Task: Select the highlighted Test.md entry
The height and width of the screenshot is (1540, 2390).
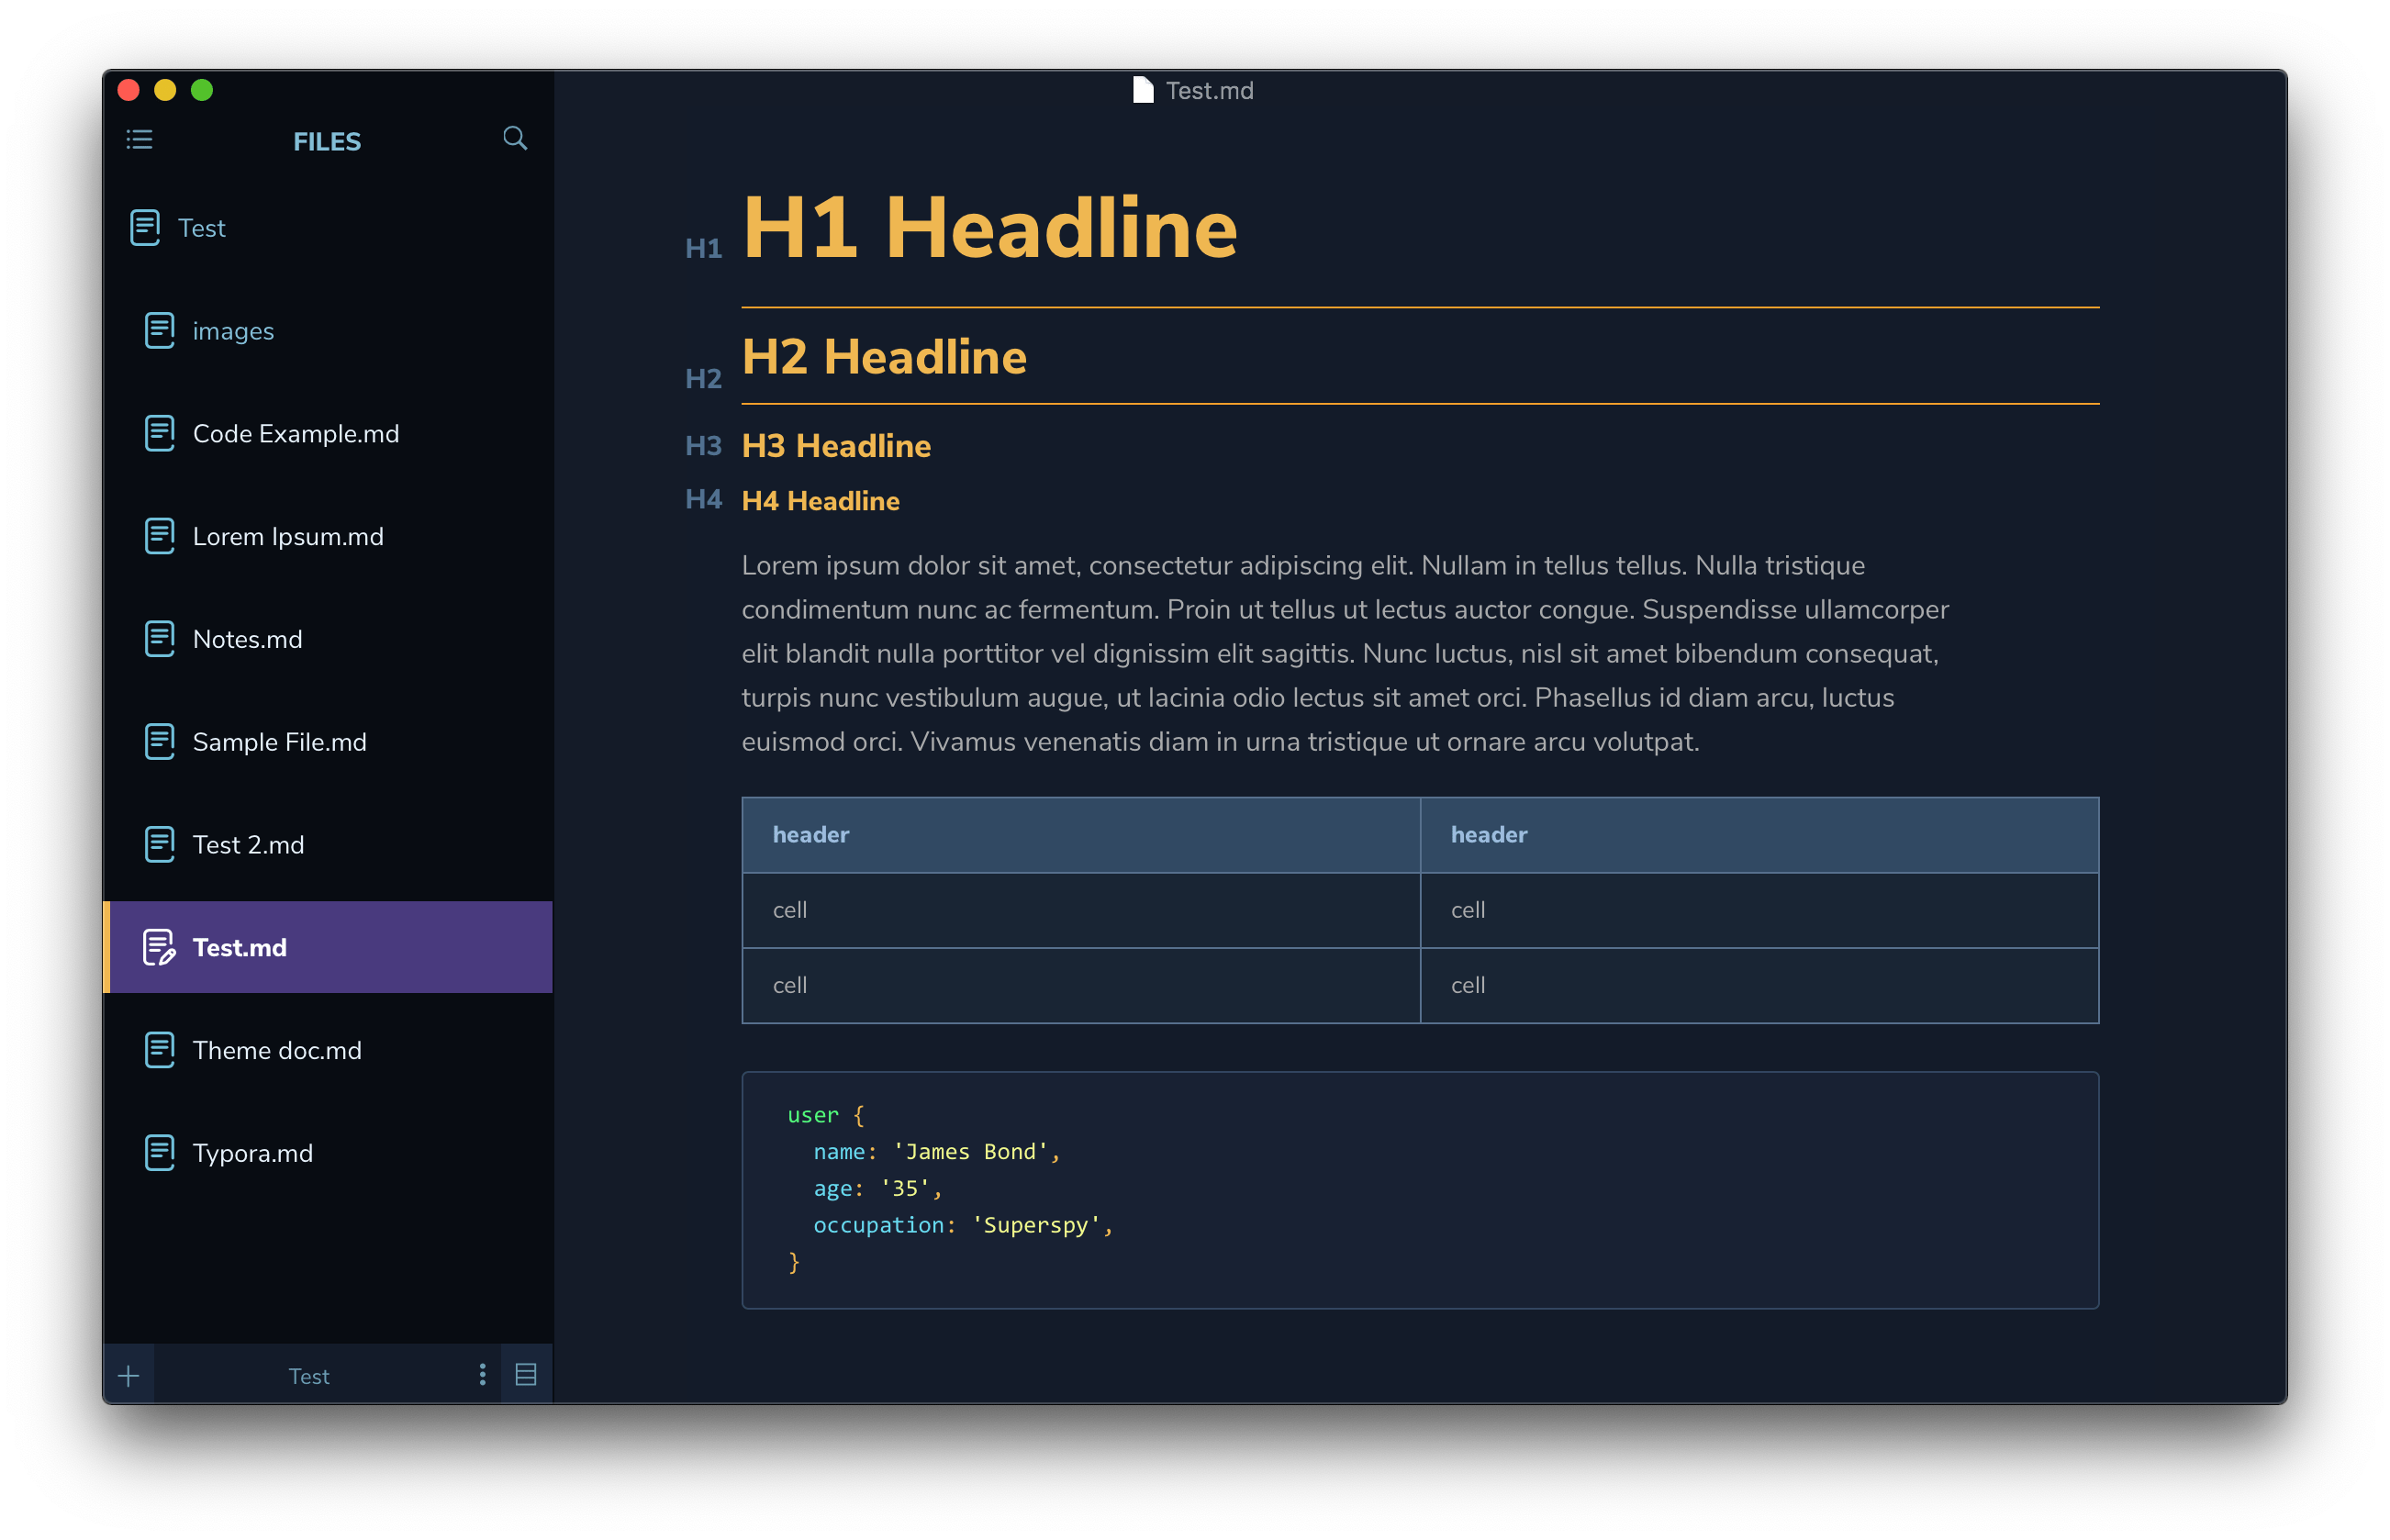Action: [x=328, y=948]
